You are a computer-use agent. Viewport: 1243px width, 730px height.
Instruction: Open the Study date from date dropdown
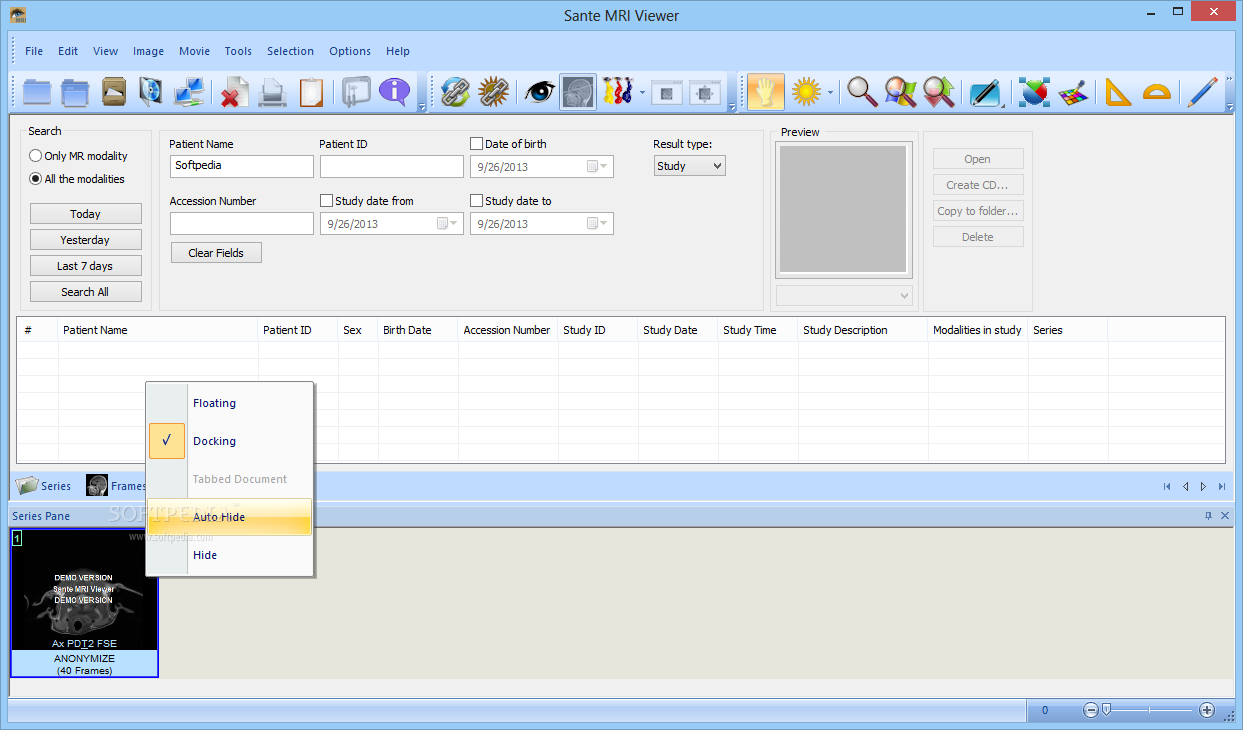(448, 224)
